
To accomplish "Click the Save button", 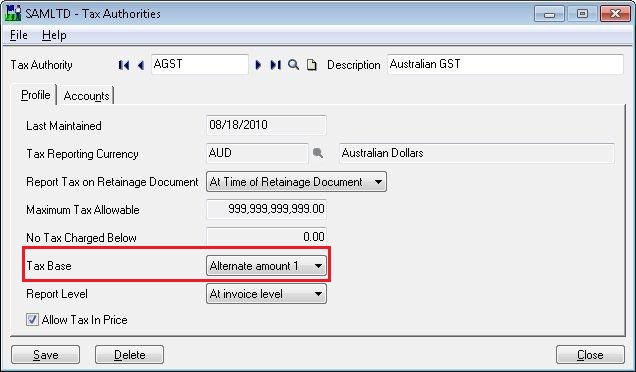I will point(45,355).
